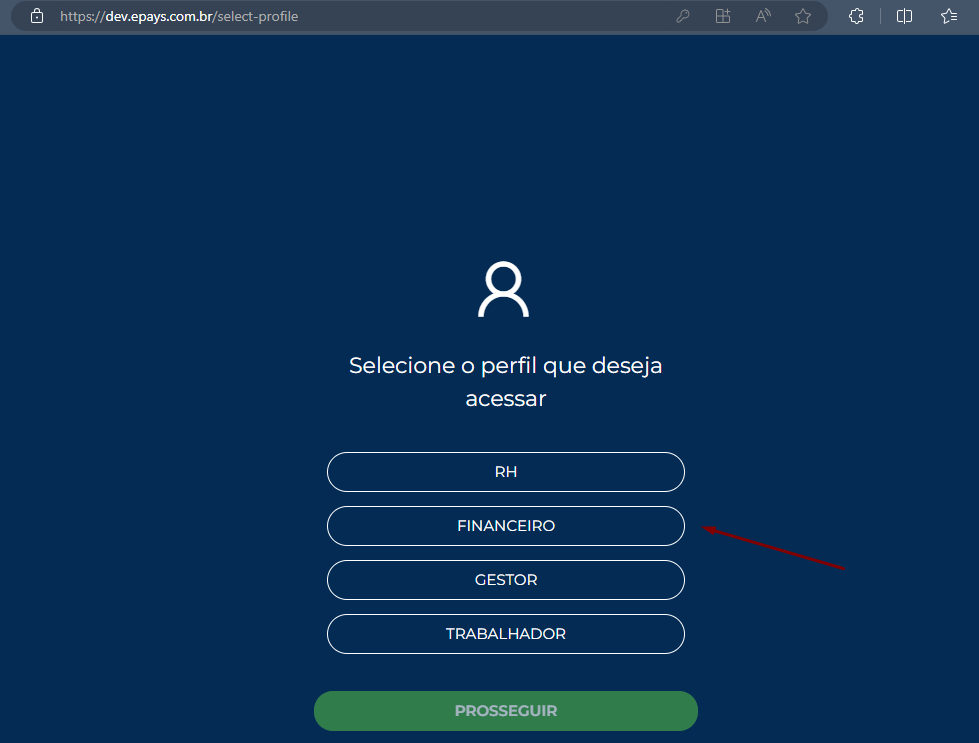
Task: Add this page to favorites with star
Action: click(x=803, y=16)
